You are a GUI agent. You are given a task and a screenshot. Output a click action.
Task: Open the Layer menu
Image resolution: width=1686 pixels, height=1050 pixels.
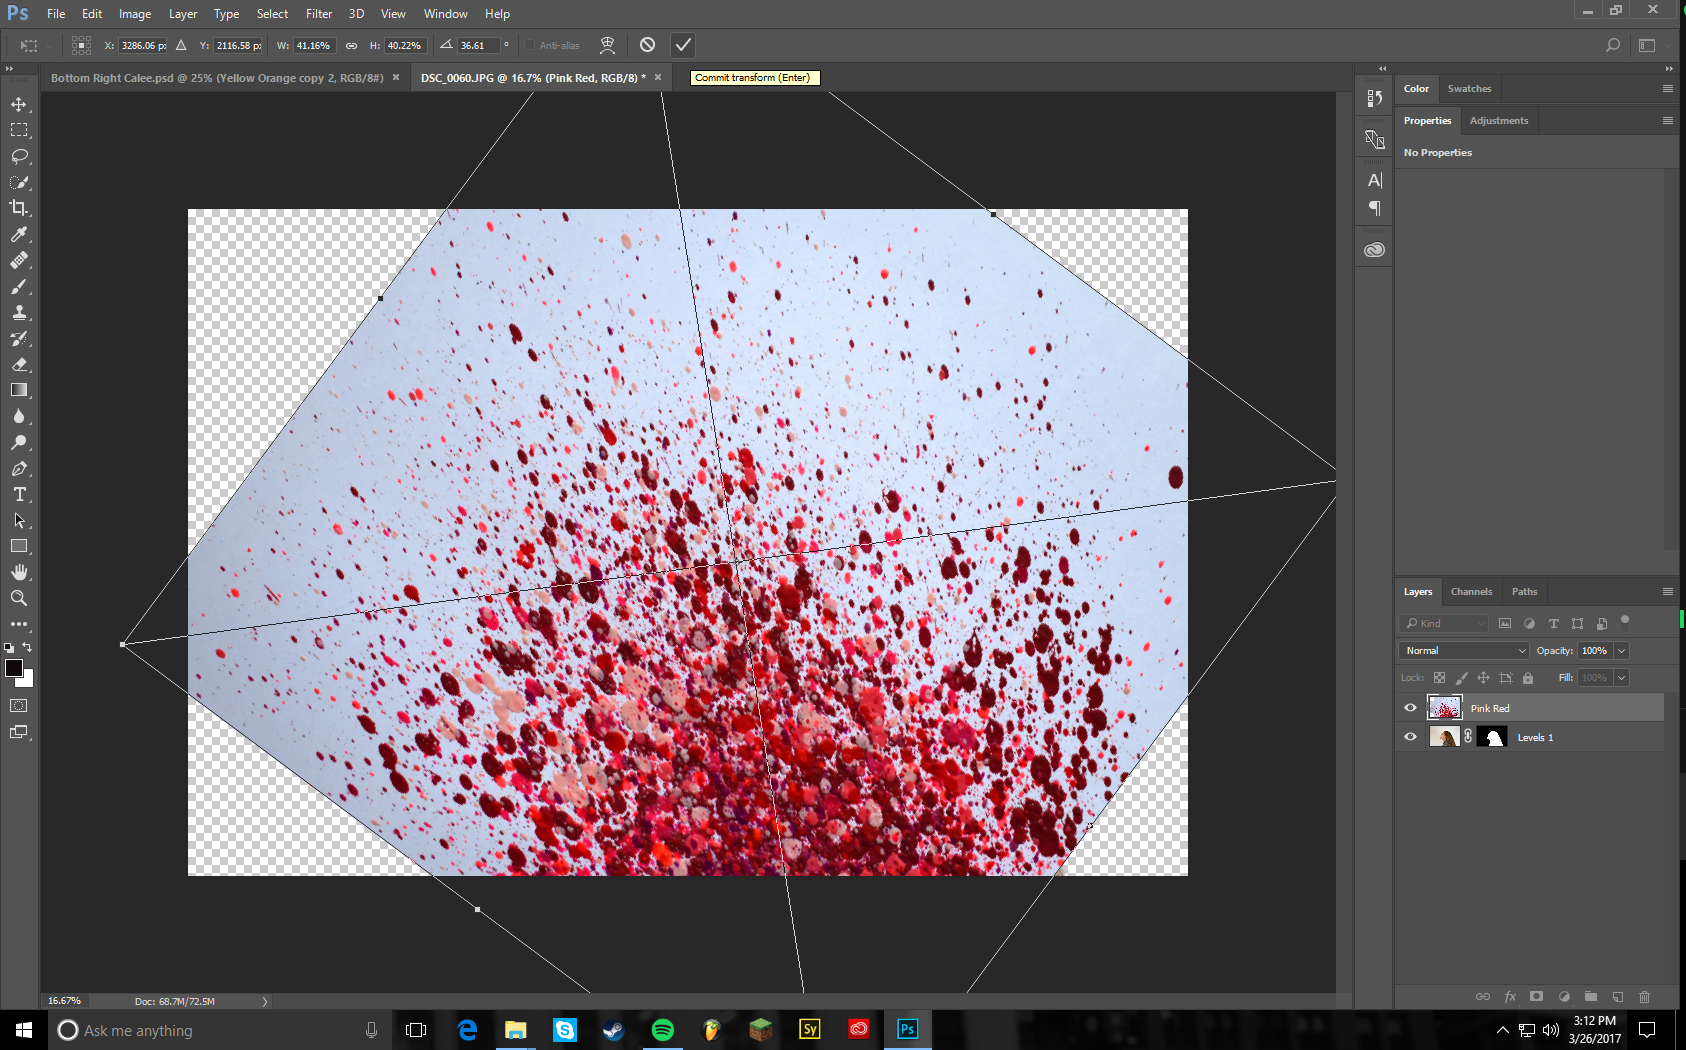coord(183,14)
